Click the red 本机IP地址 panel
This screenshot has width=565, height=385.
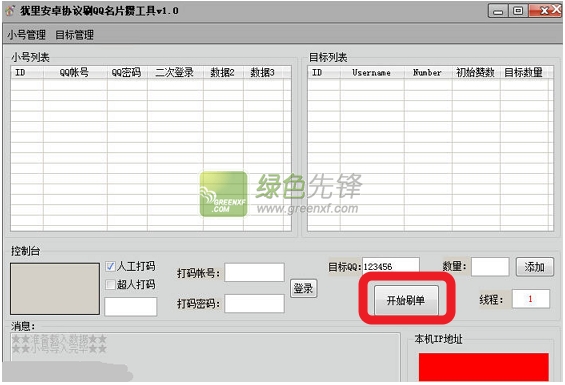tap(484, 367)
